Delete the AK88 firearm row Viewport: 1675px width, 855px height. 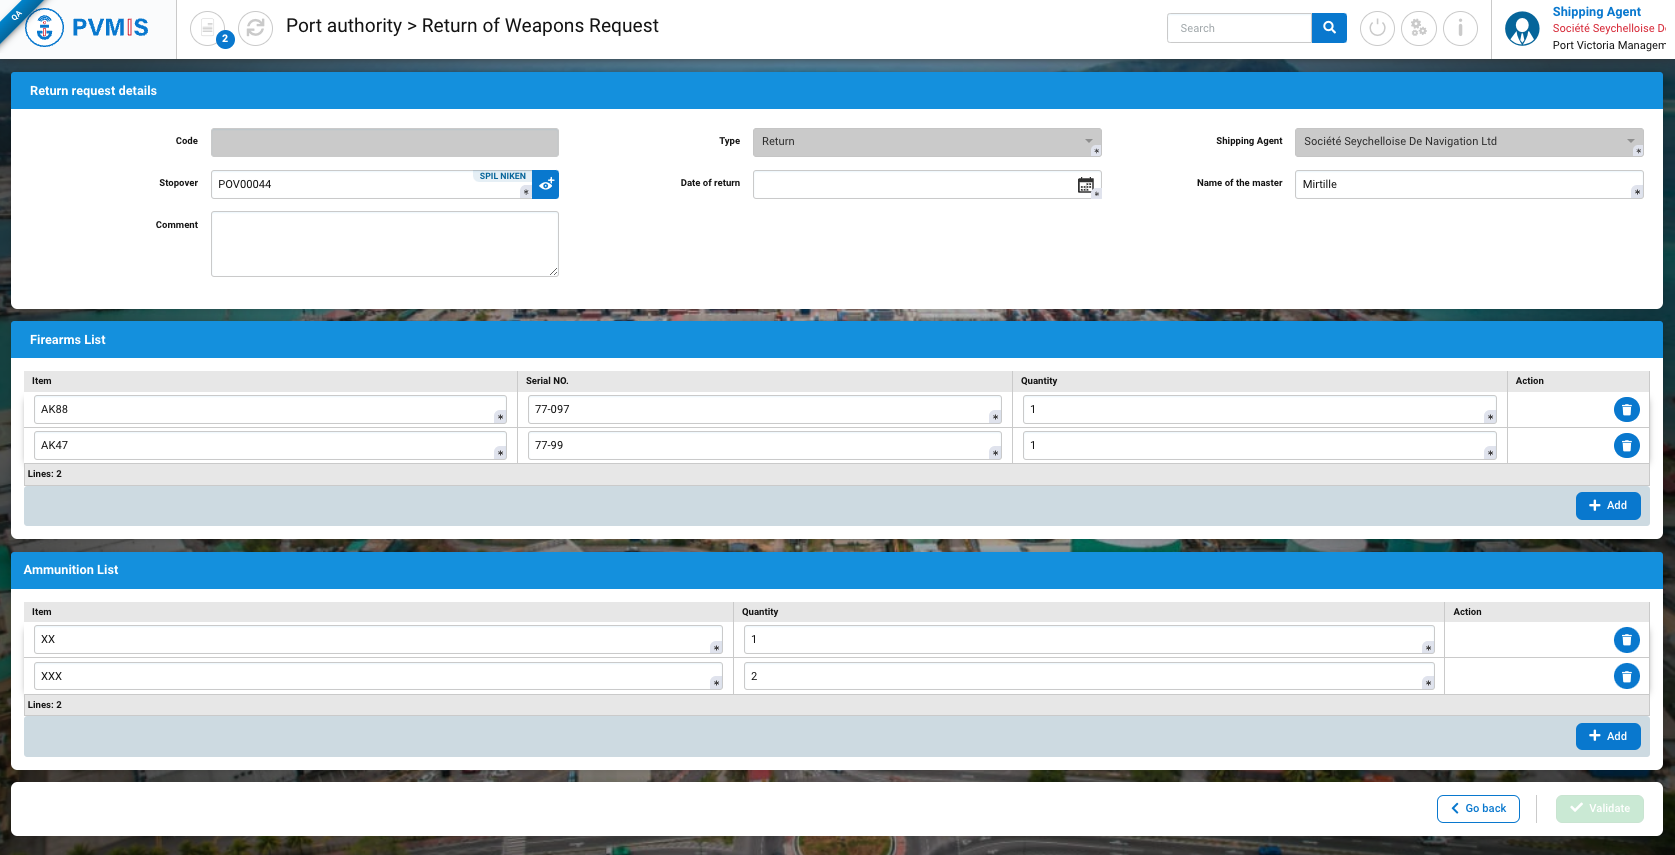[1626, 410]
